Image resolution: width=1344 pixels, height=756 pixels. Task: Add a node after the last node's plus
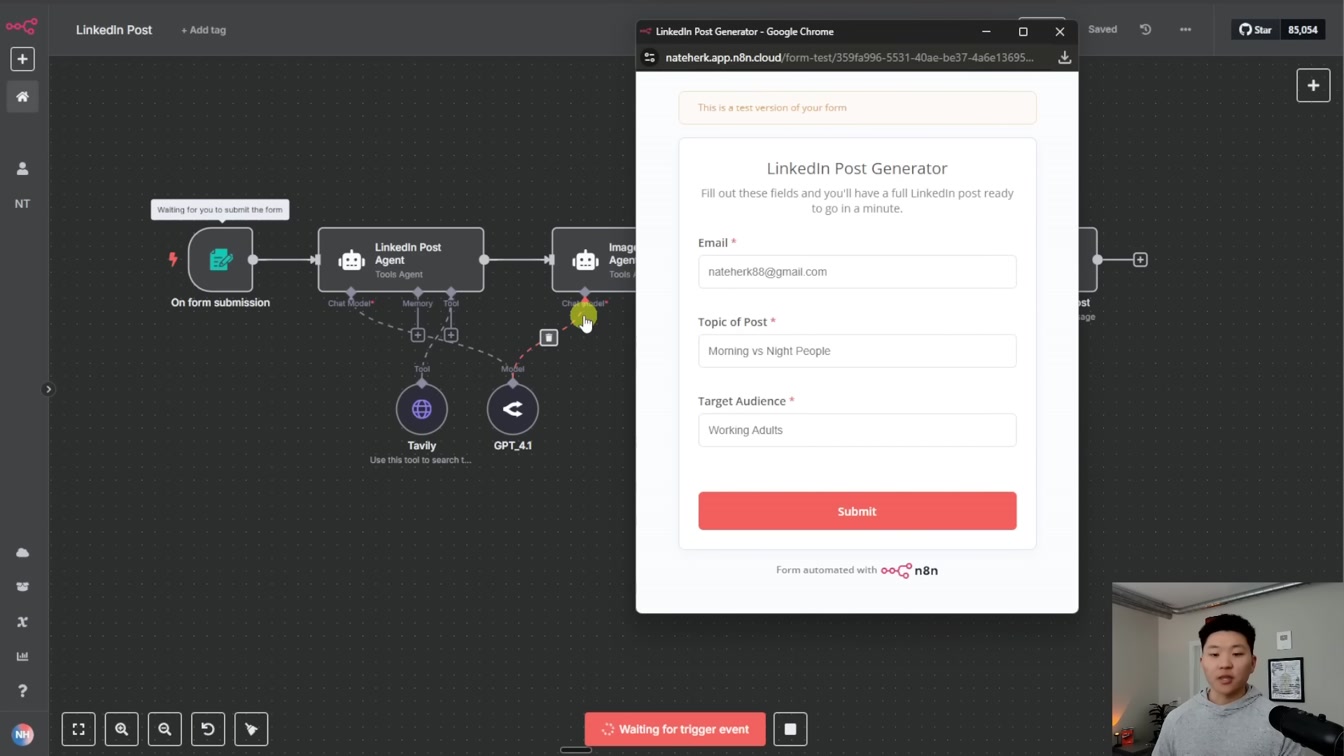pos(1140,260)
